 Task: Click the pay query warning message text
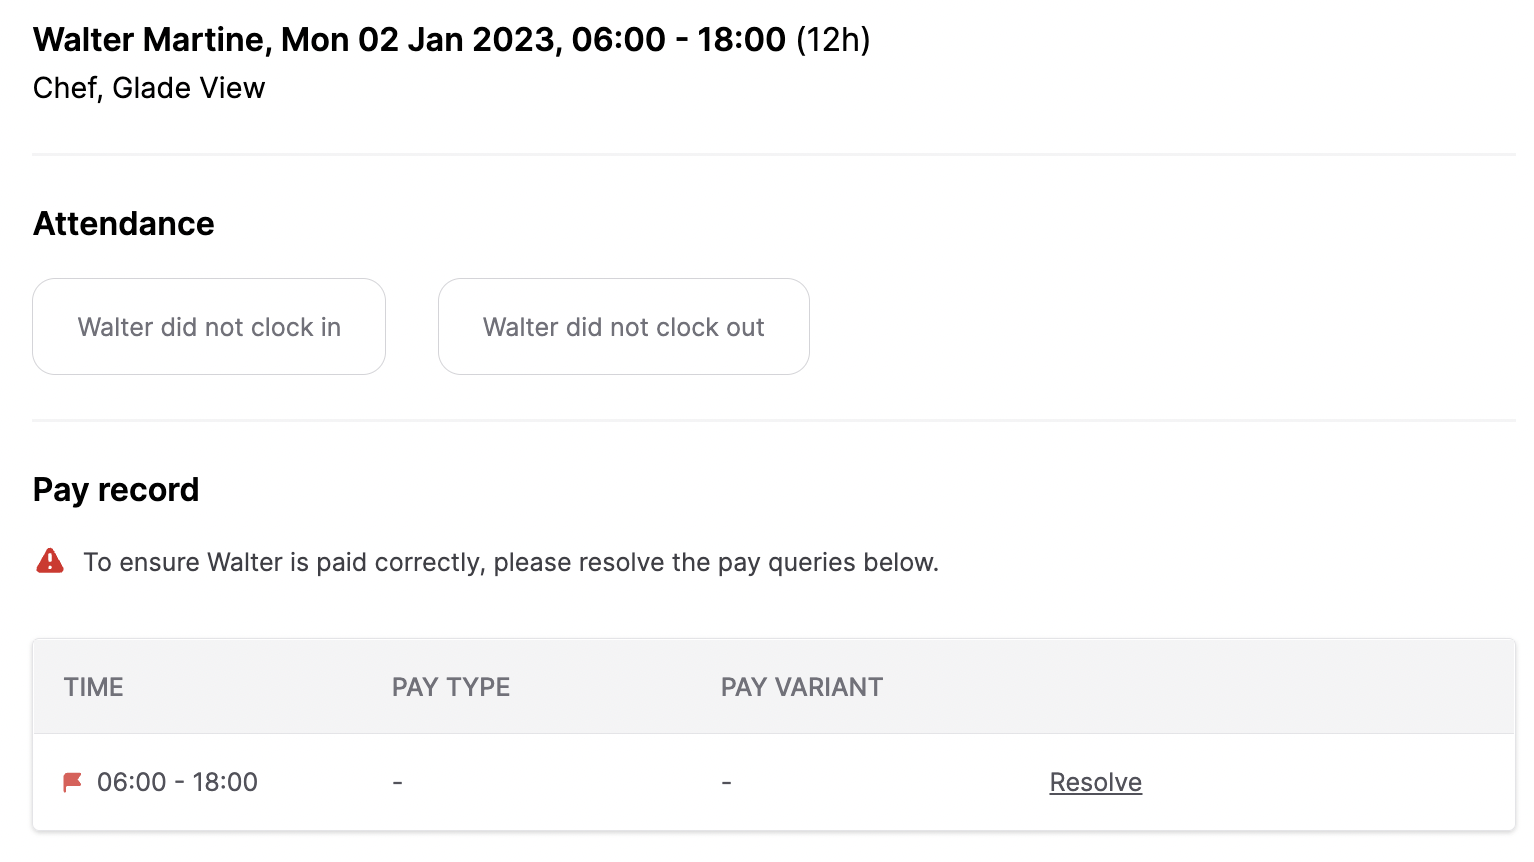point(511,561)
